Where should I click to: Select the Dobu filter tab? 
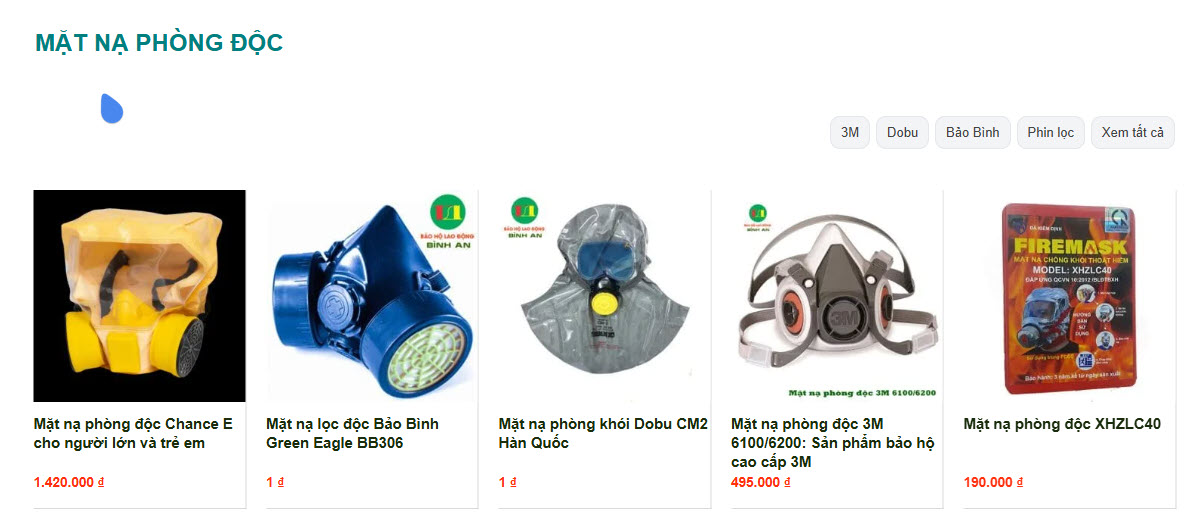click(x=902, y=133)
